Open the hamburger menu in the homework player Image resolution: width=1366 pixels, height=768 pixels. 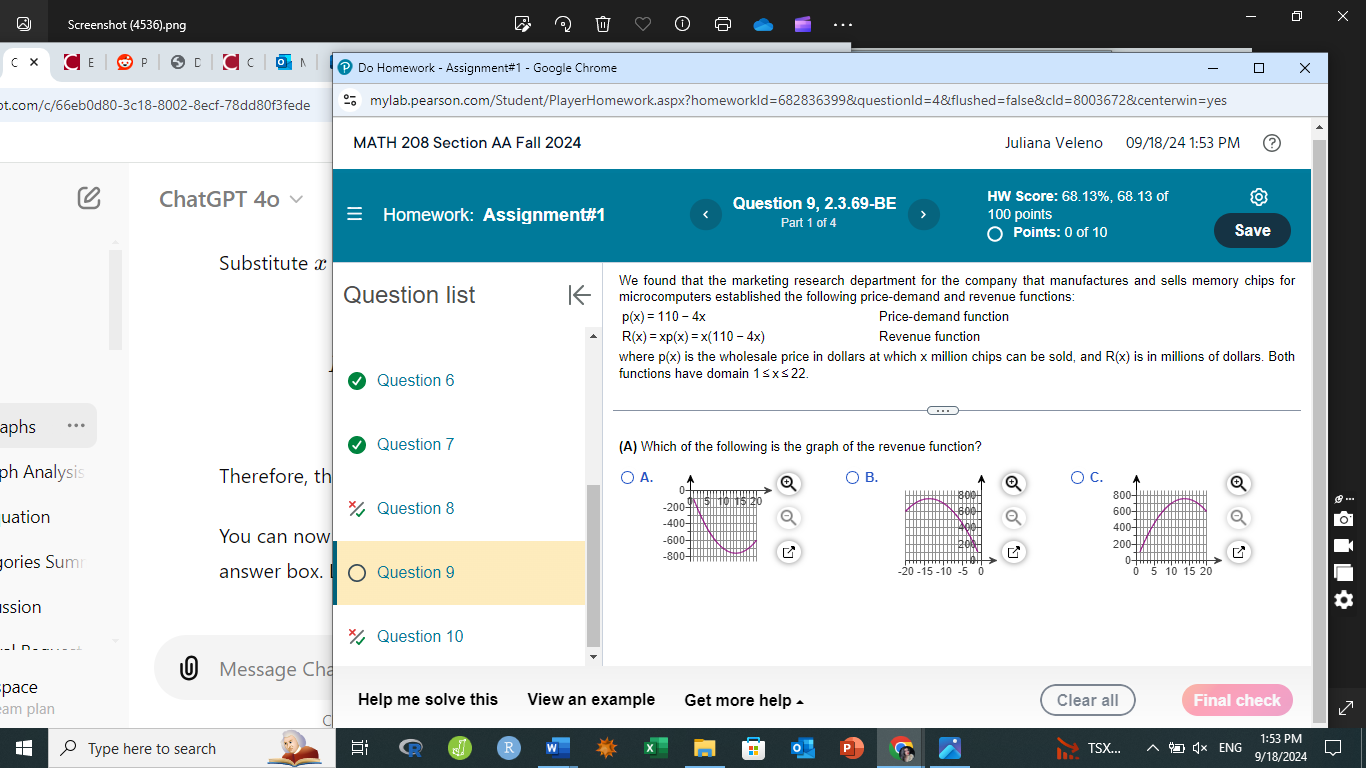click(x=355, y=214)
